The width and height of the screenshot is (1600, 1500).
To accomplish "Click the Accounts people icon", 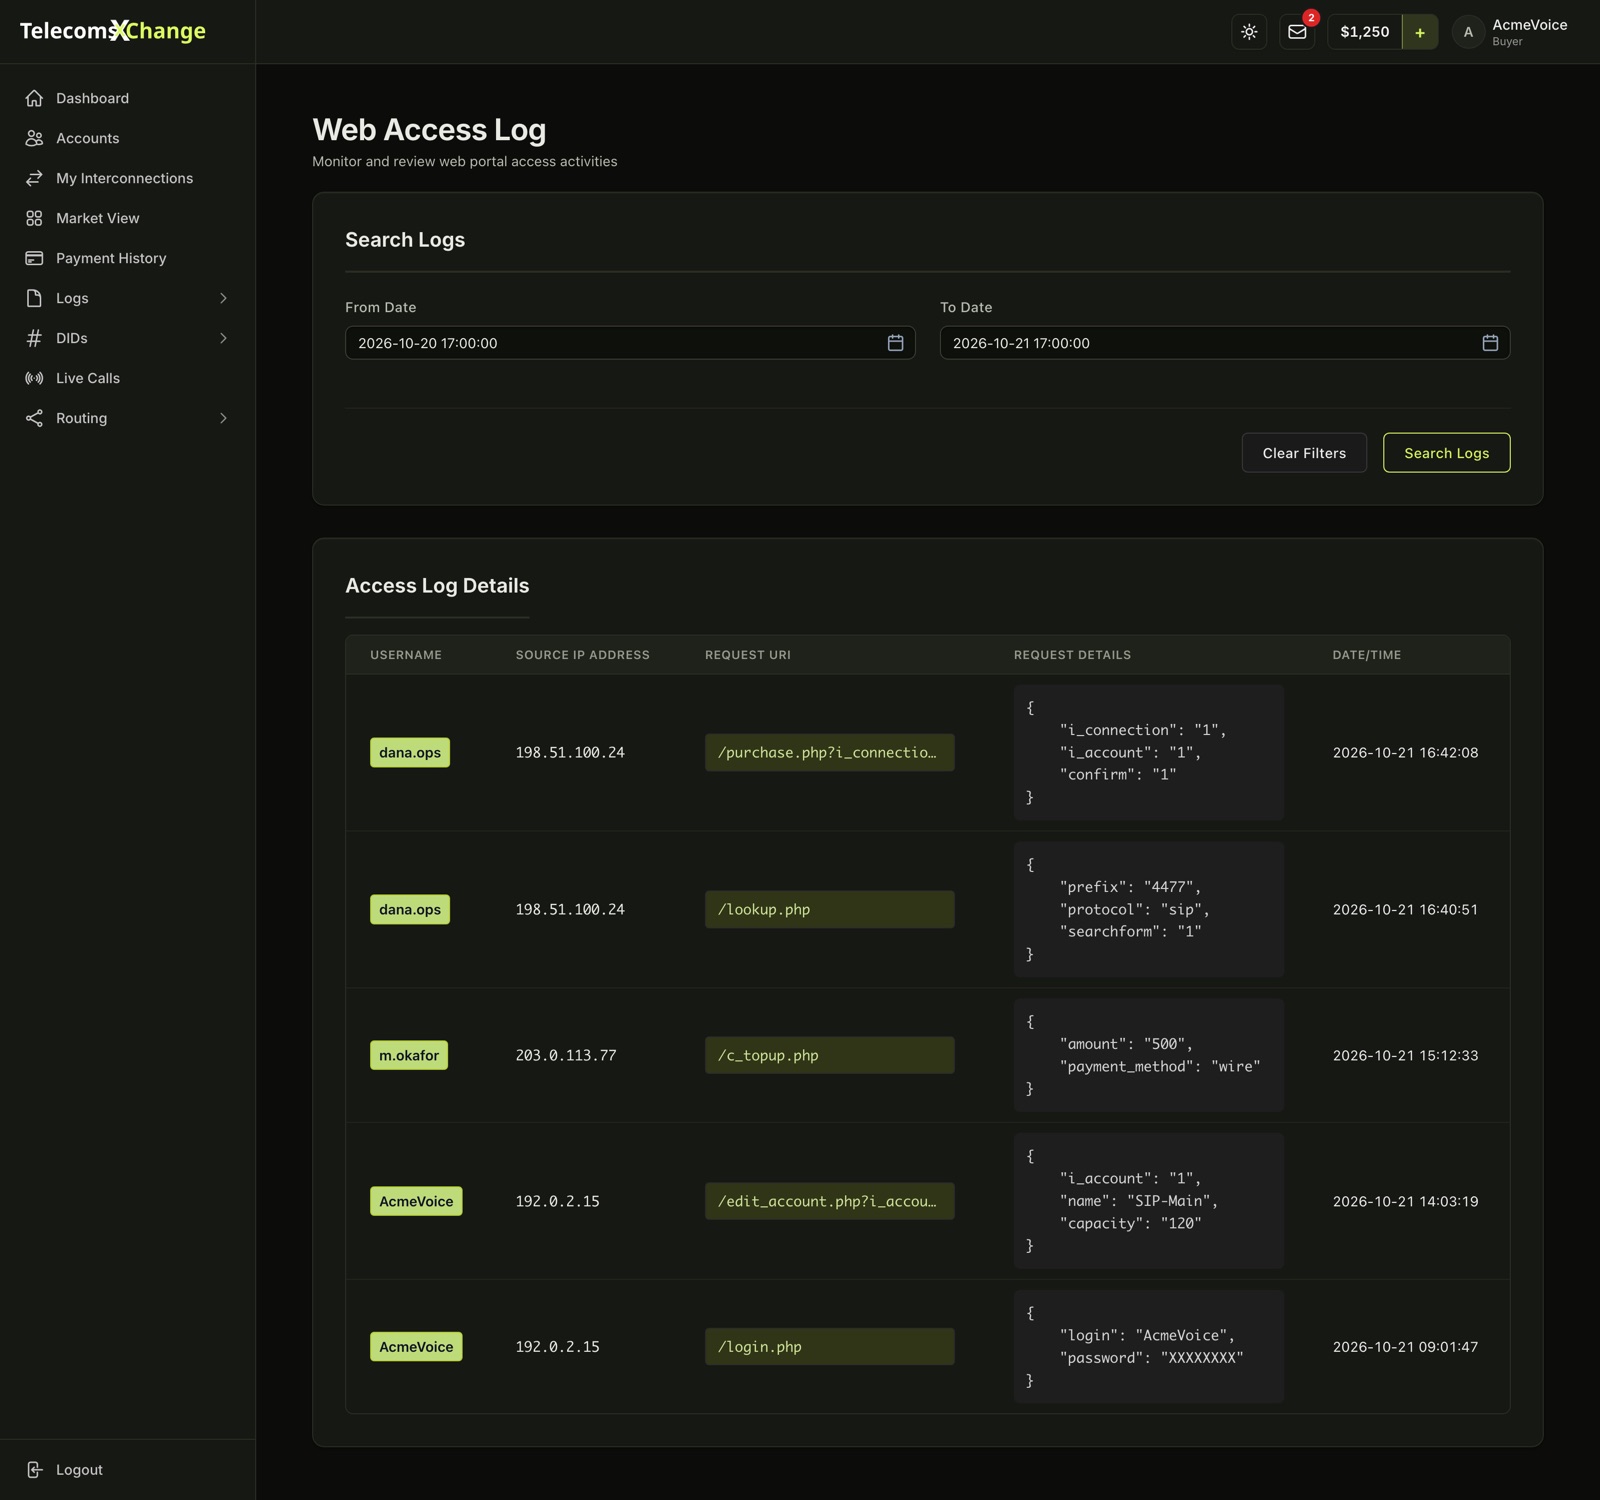I will point(34,138).
